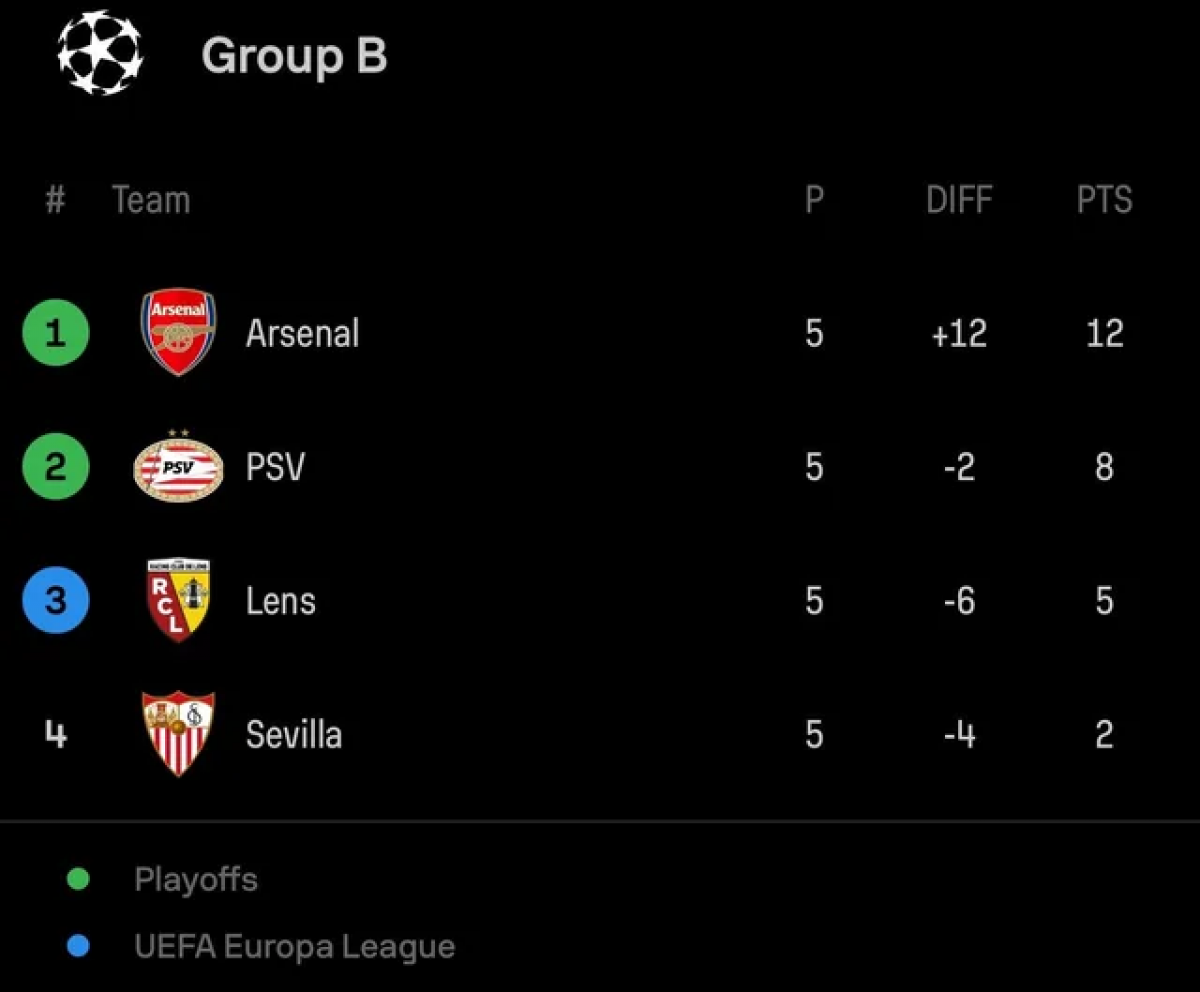Open the Sevilla club crest
Screen dimensions: 1200x992
coord(178,734)
